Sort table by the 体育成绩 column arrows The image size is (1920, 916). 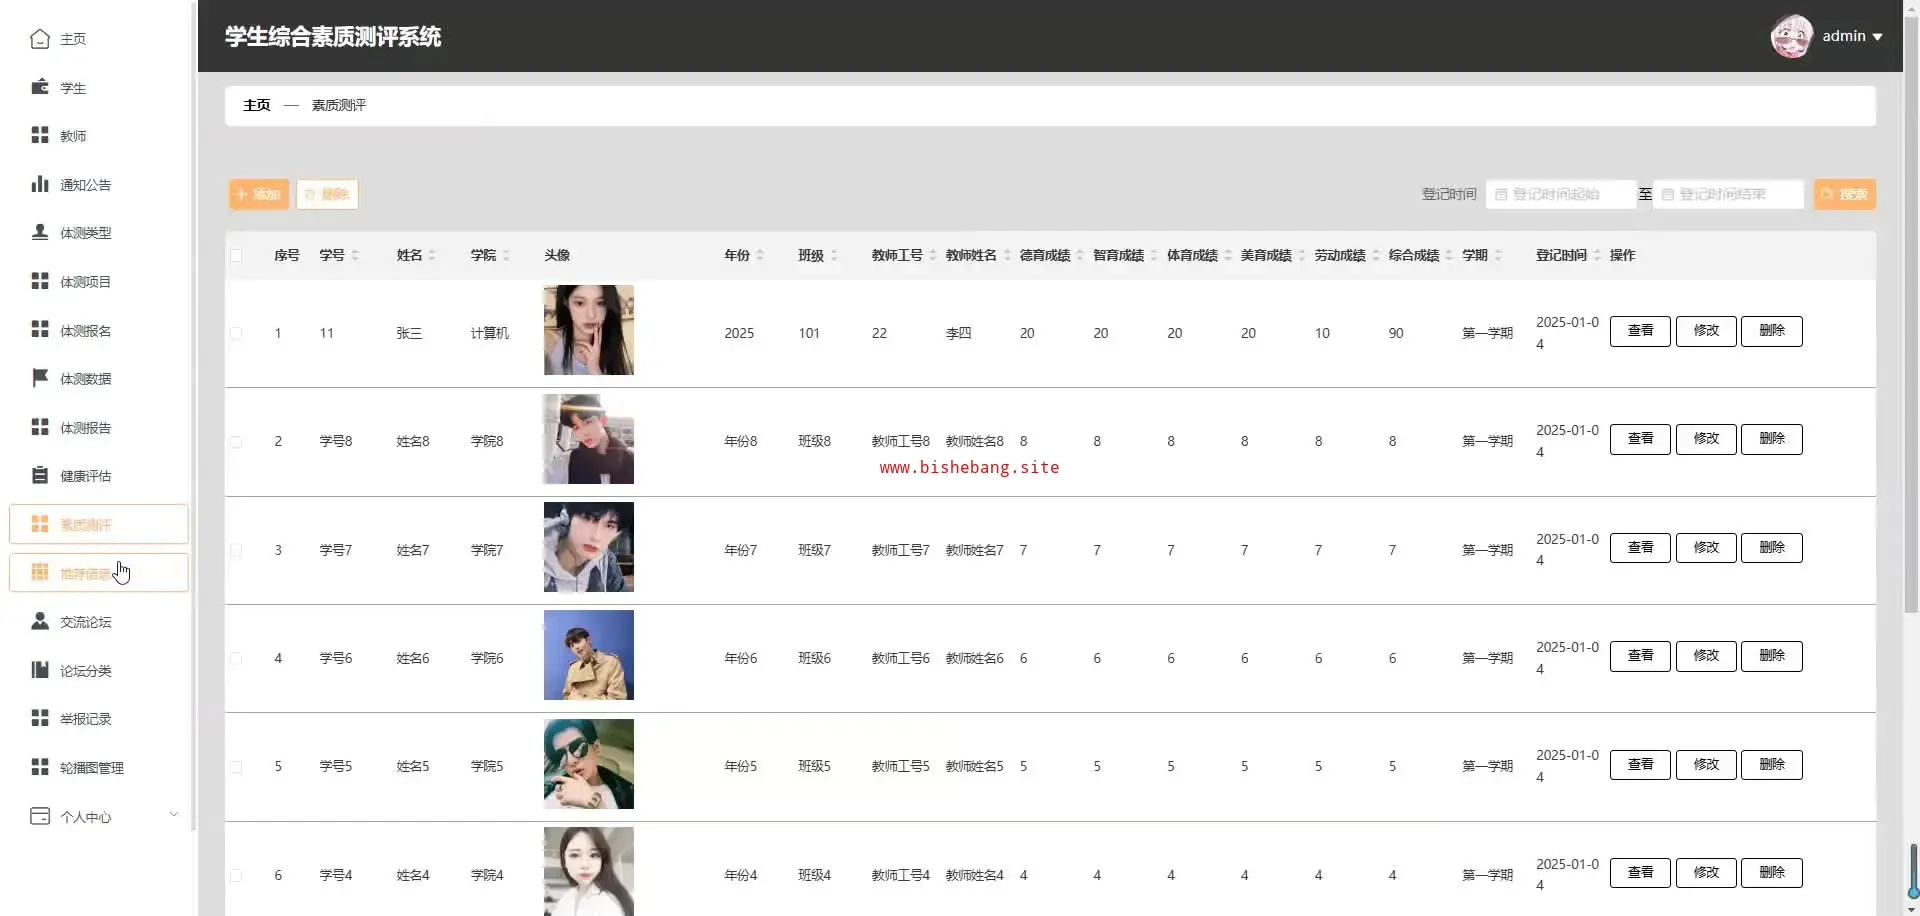pyautogui.click(x=1228, y=256)
